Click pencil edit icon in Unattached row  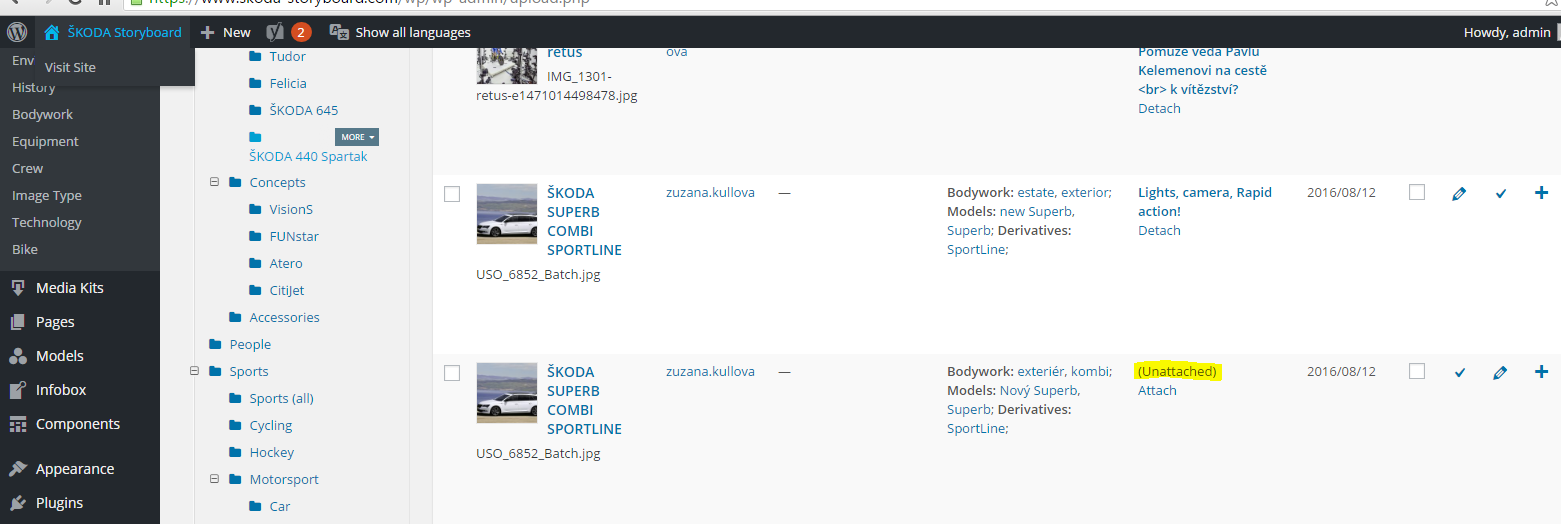coord(1500,373)
